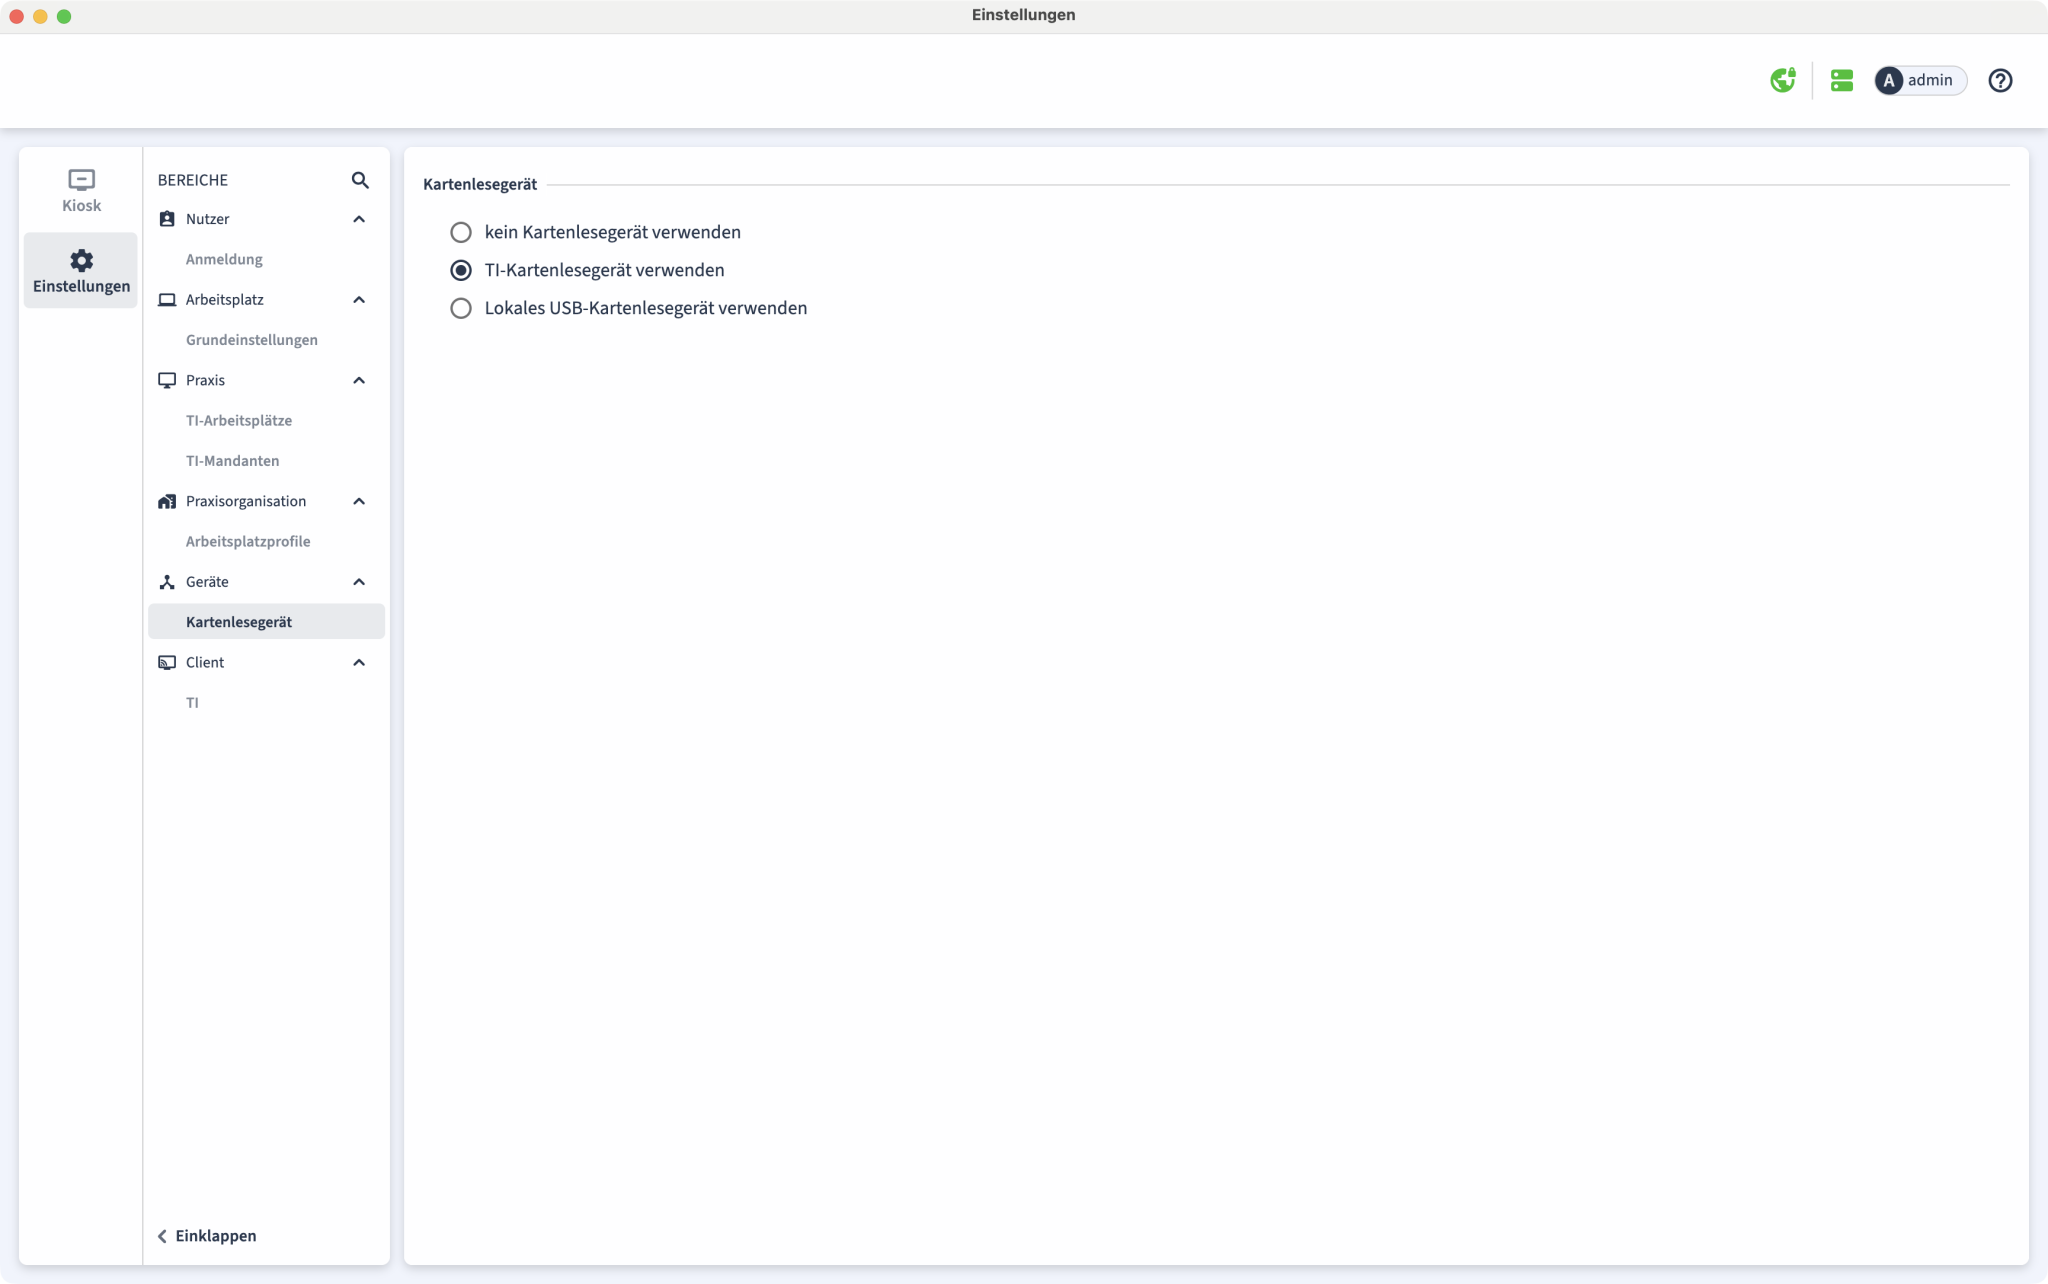Image resolution: width=2048 pixels, height=1284 pixels.
Task: Select 'Lokales USB-Kartenlesegerät verwenden' option
Action: [x=460, y=308]
